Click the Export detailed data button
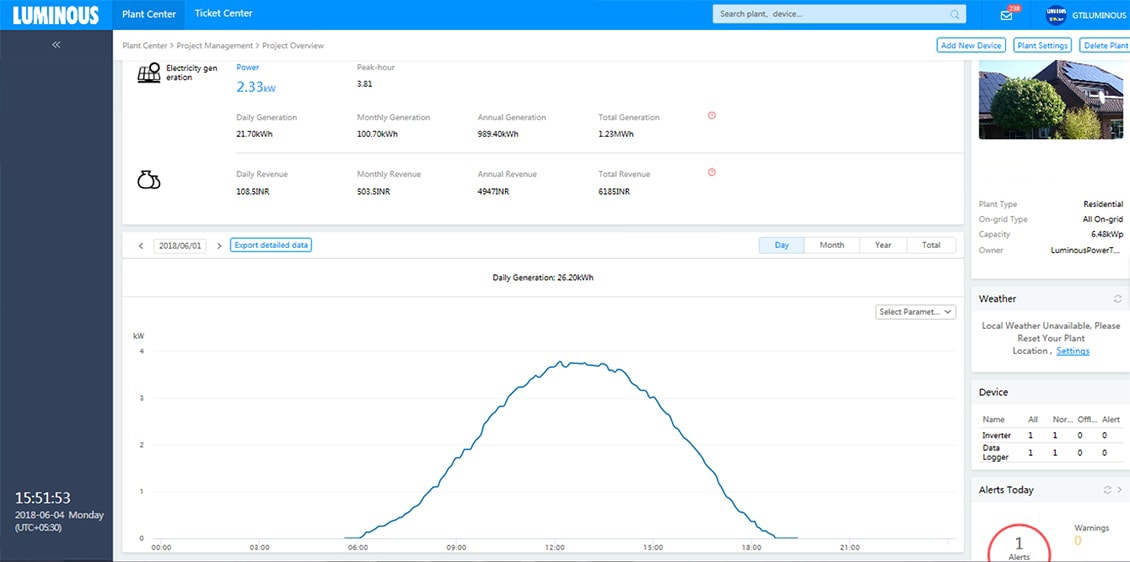1130x562 pixels. click(271, 245)
